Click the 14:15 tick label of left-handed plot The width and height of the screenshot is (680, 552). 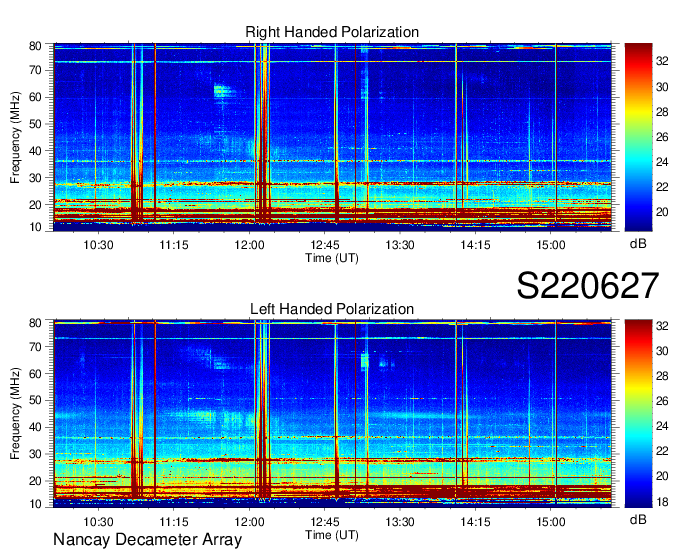pyautogui.click(x=475, y=522)
